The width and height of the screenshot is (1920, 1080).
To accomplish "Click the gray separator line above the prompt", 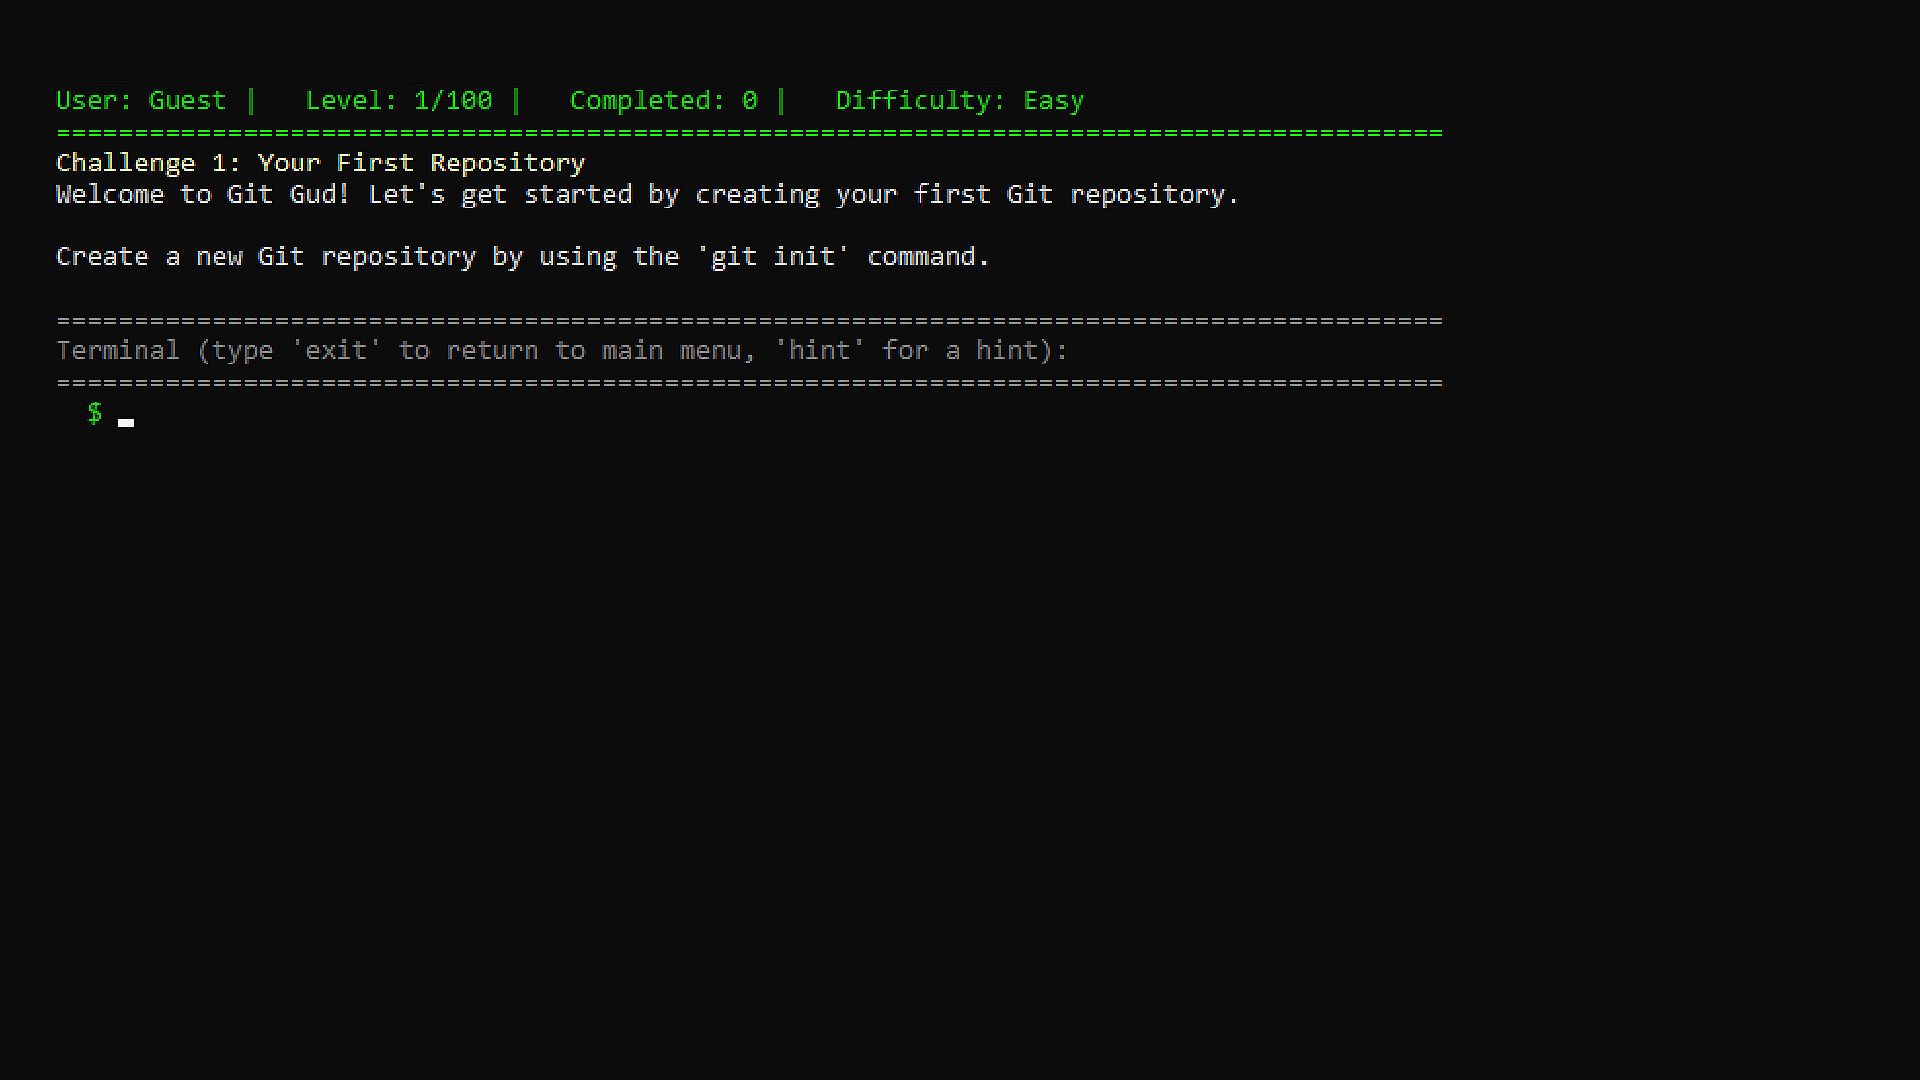I will coord(749,383).
